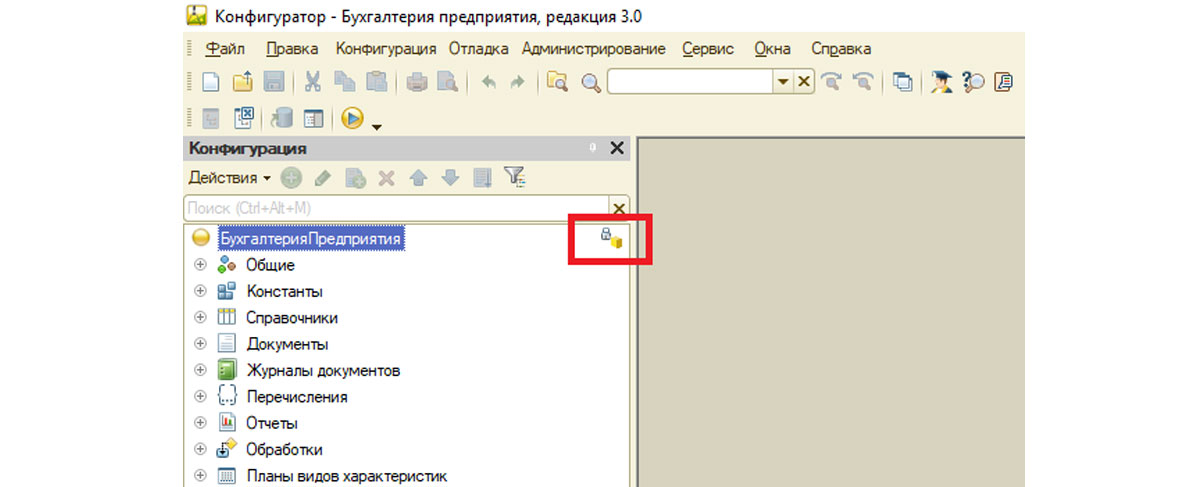Click the Filter by subsystems funnel icon
The height and width of the screenshot is (487, 1200).
tap(514, 178)
